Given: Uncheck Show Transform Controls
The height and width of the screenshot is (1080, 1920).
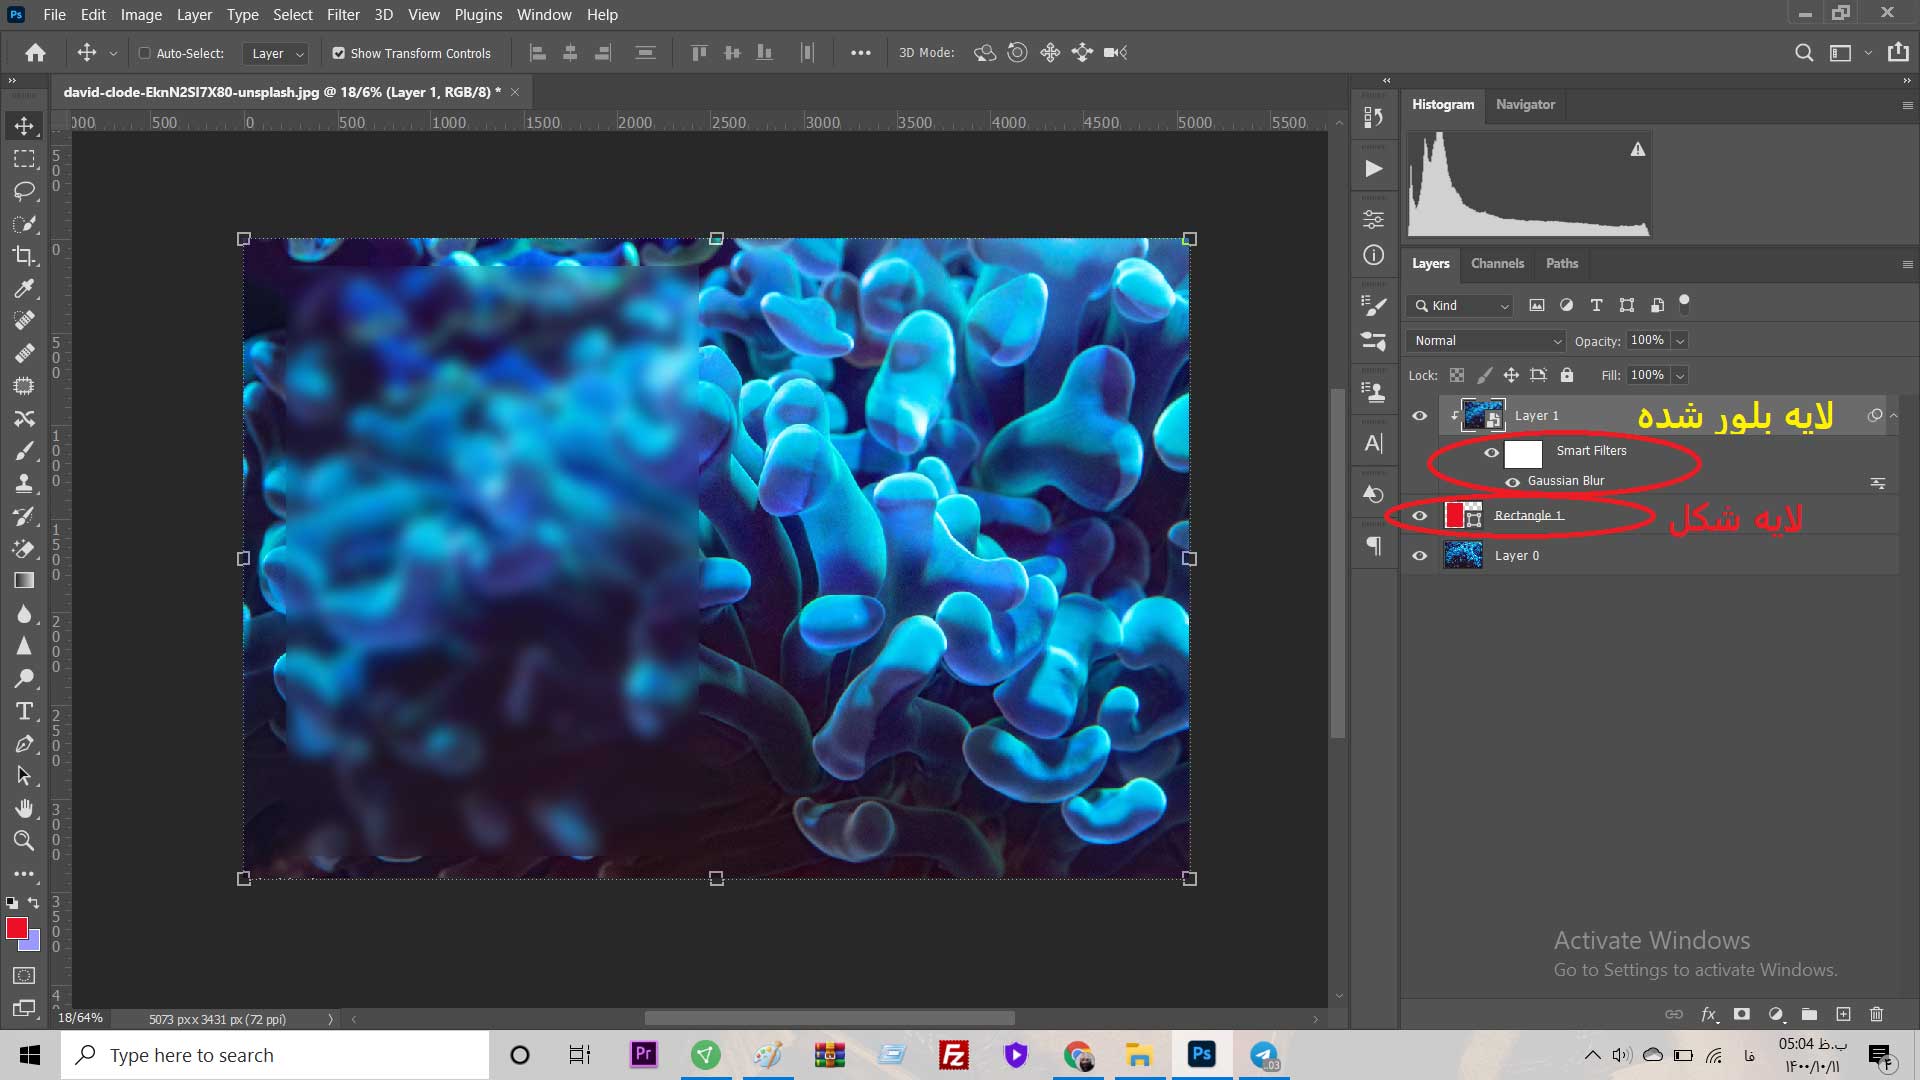Looking at the screenshot, I should coord(338,53).
